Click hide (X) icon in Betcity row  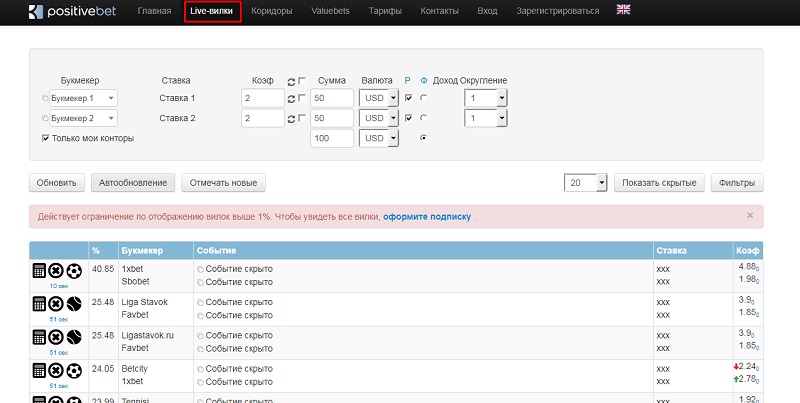(56, 370)
